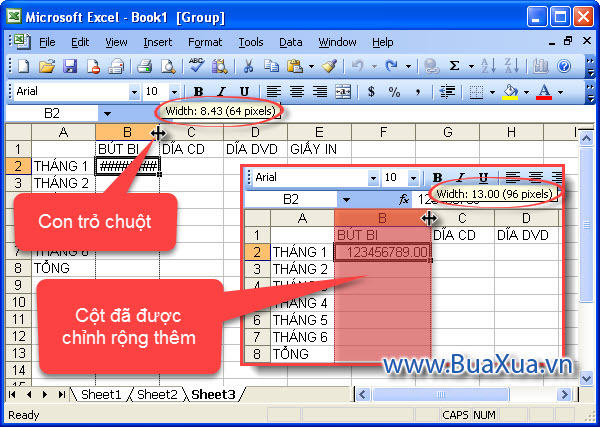Viewport: 600px width, 427px height.
Task: Toggle Center alignment in main Formatting toolbar
Action: coord(297,92)
